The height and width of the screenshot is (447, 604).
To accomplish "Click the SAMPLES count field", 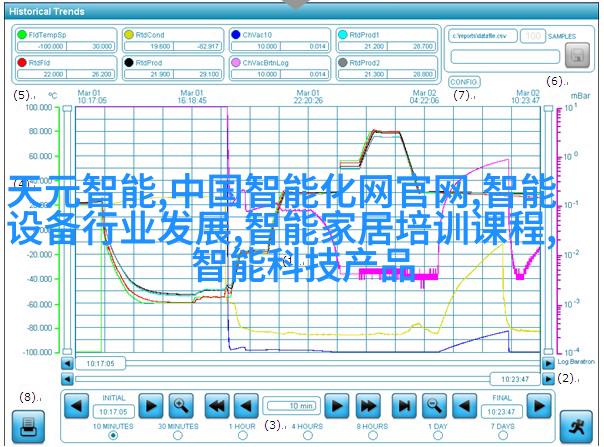I will point(533,36).
